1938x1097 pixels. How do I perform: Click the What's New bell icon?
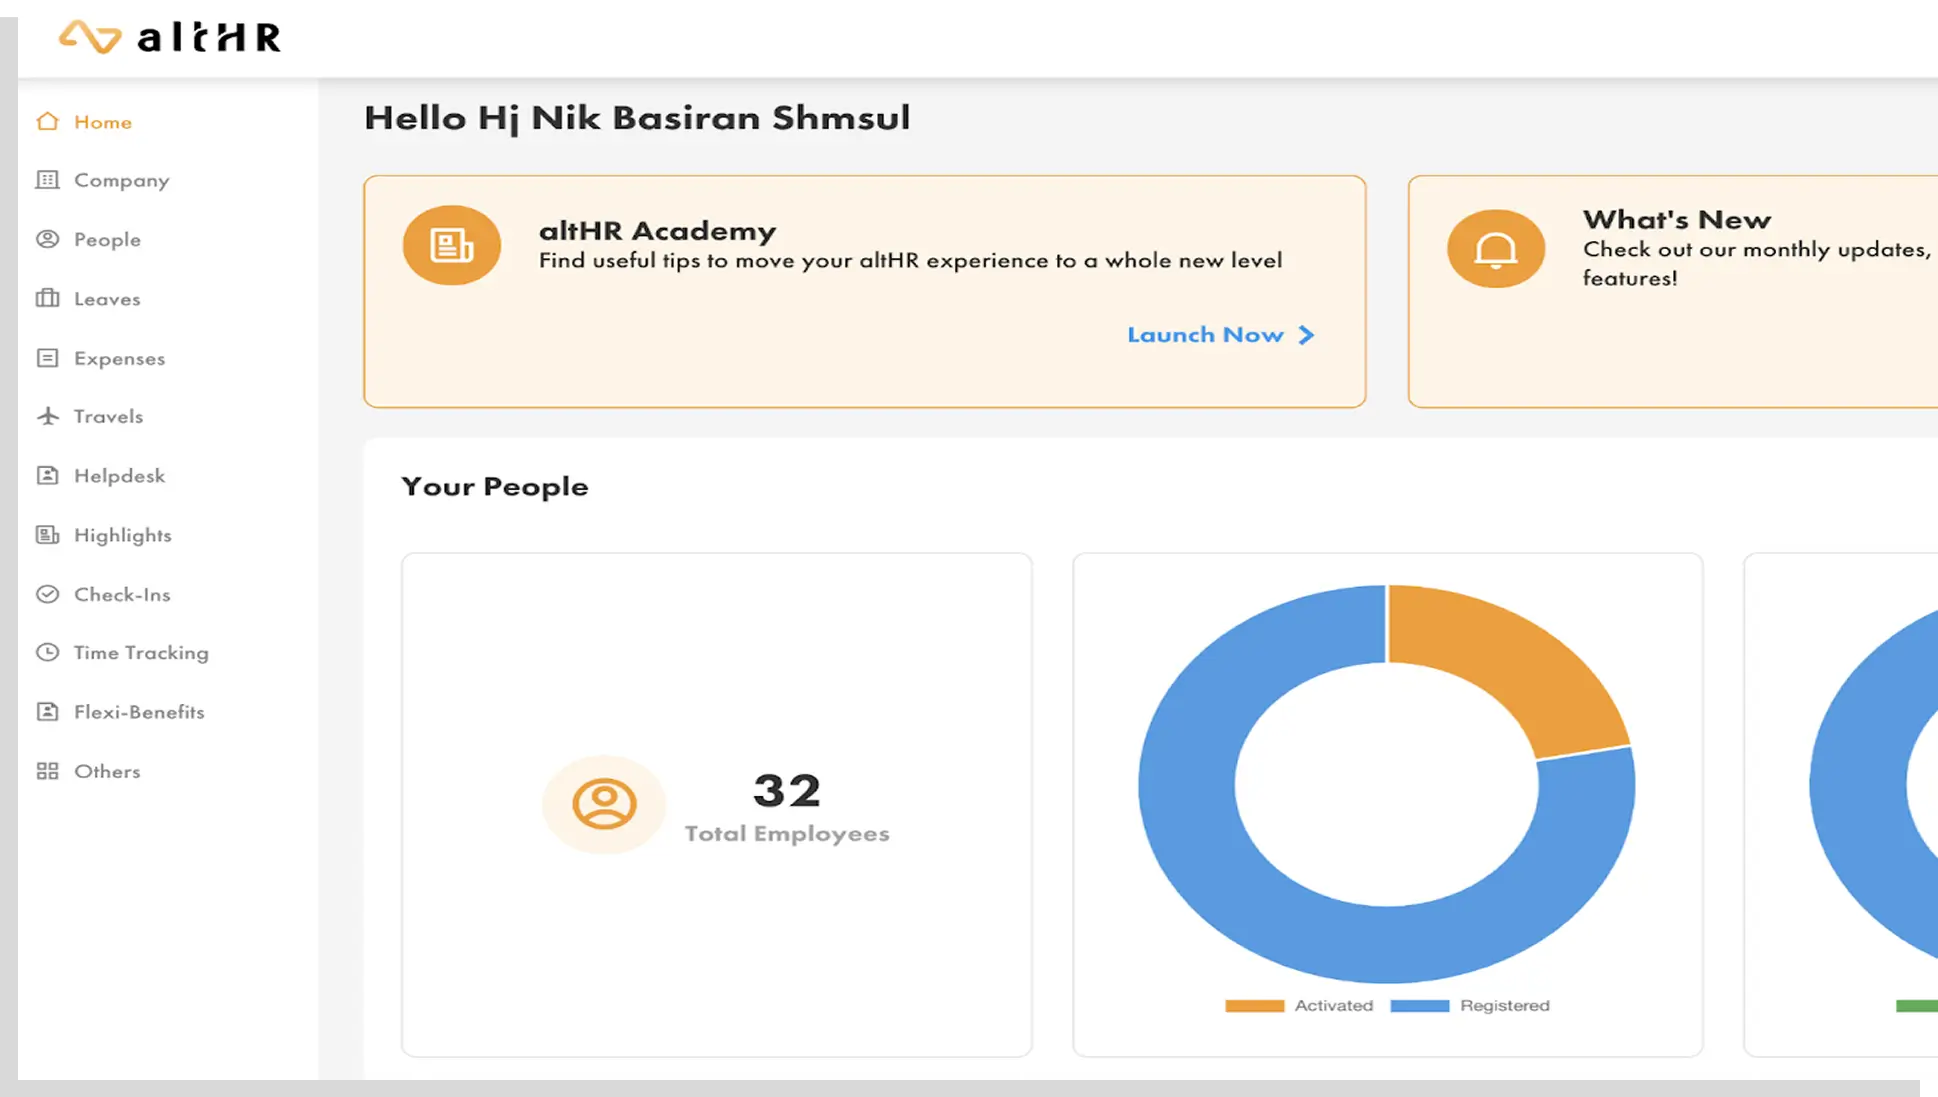point(1496,249)
